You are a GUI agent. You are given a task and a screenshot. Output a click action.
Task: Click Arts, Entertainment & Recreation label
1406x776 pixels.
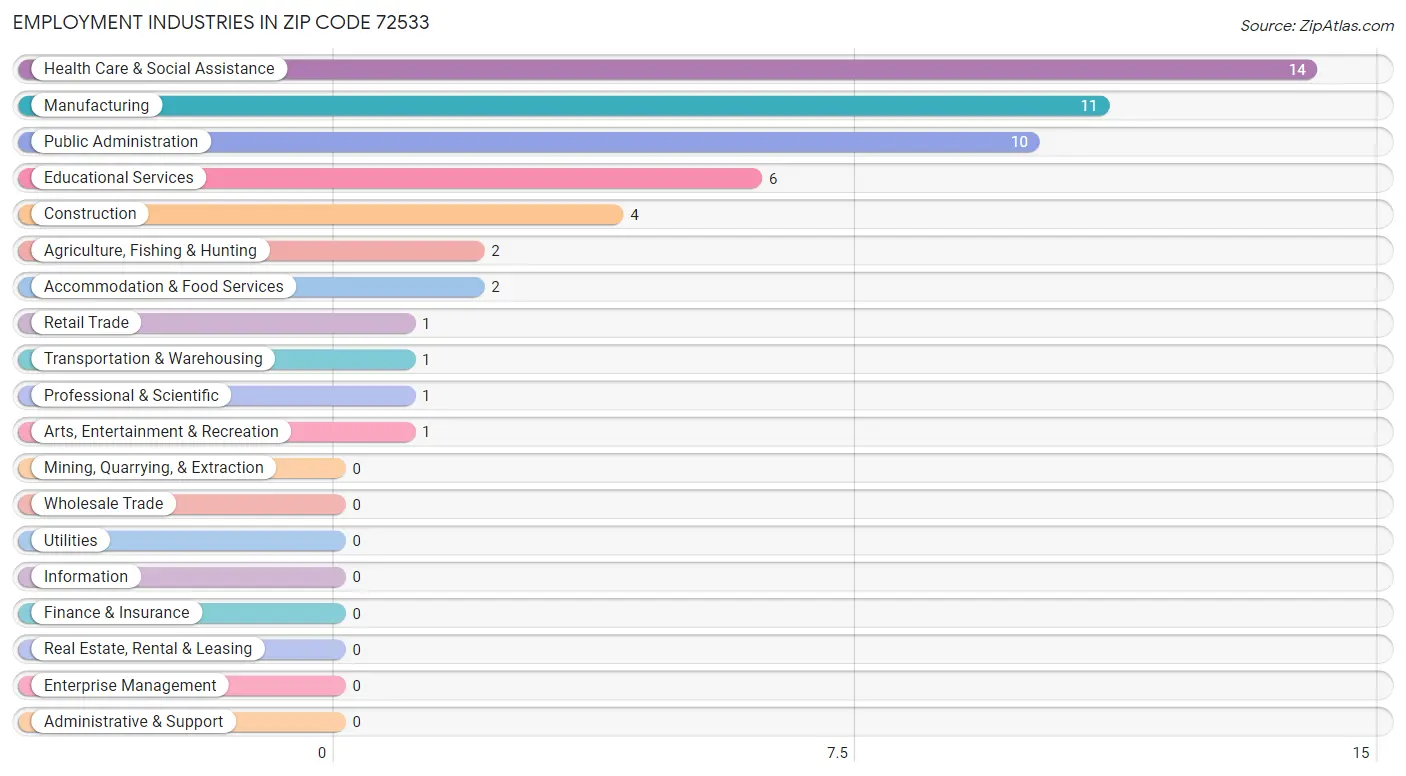click(161, 432)
